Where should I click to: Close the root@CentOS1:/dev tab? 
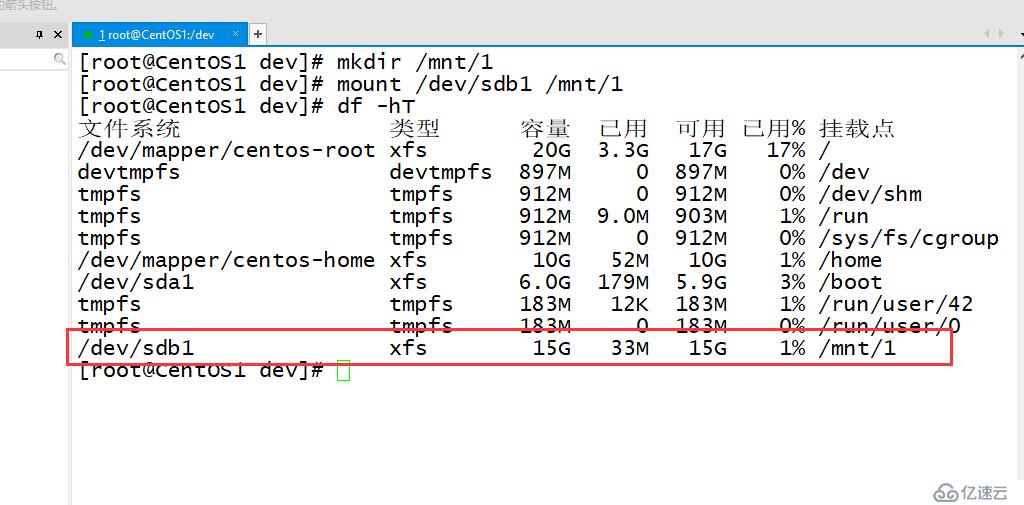236,34
